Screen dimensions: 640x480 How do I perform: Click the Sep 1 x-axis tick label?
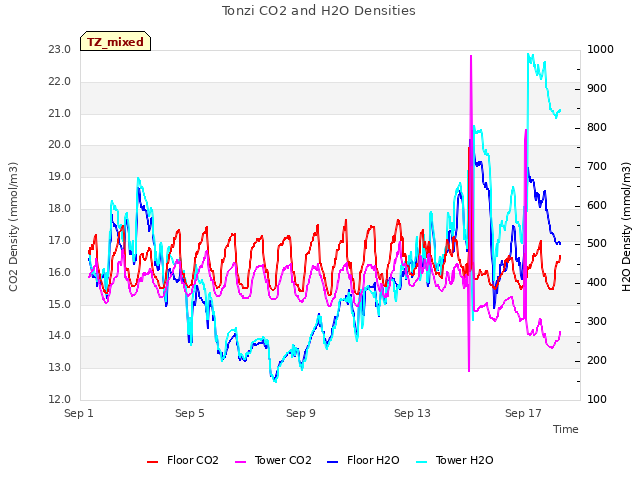[79, 413]
